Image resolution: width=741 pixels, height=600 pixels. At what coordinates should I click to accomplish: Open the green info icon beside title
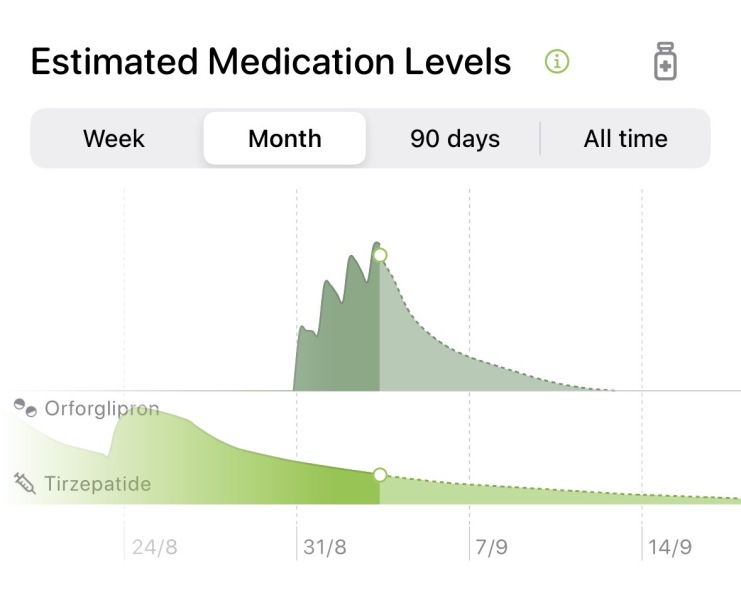click(x=557, y=61)
